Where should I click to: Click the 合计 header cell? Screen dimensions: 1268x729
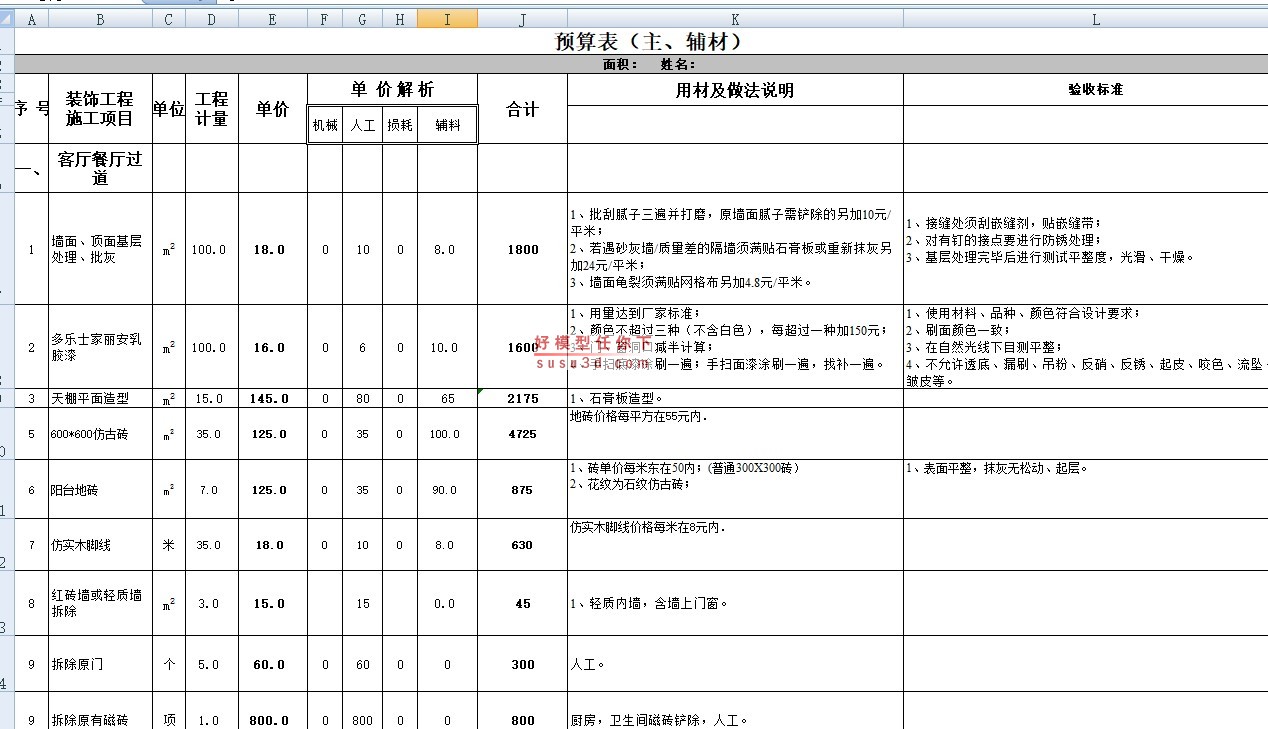[522, 109]
